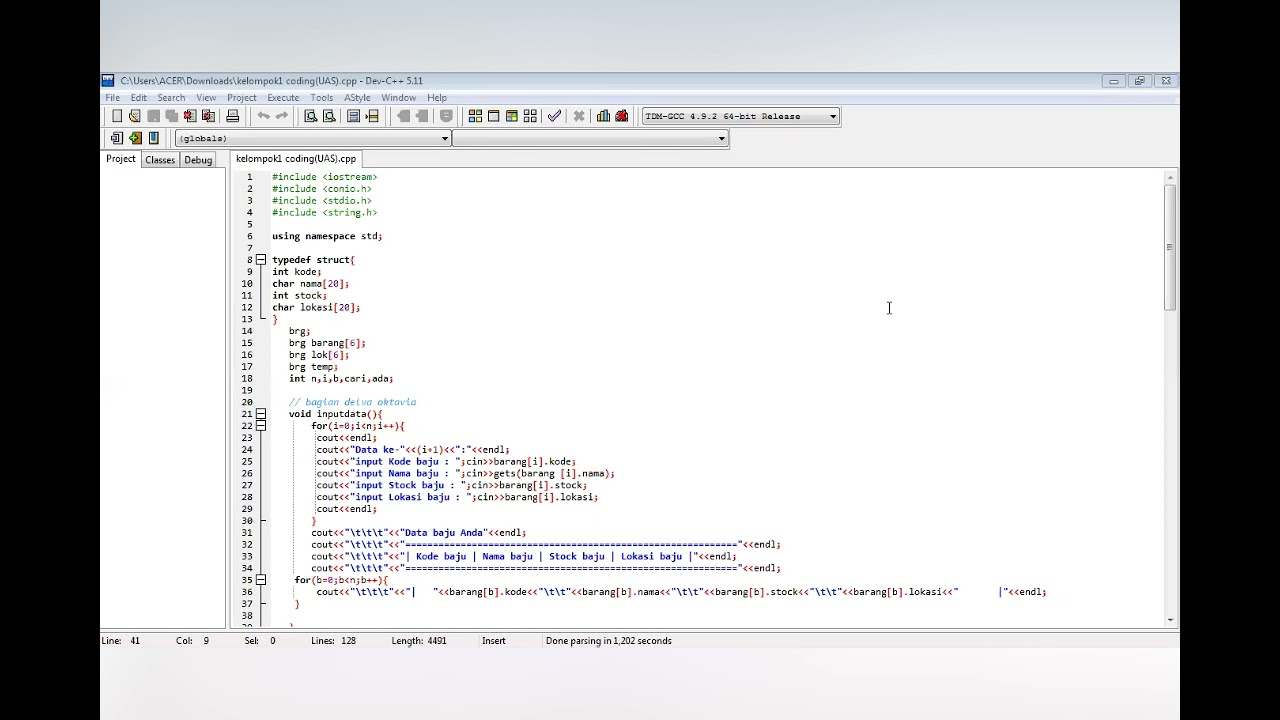The image size is (1280, 720).
Task: Close the current file using toolbar icon
Action: pos(190,116)
